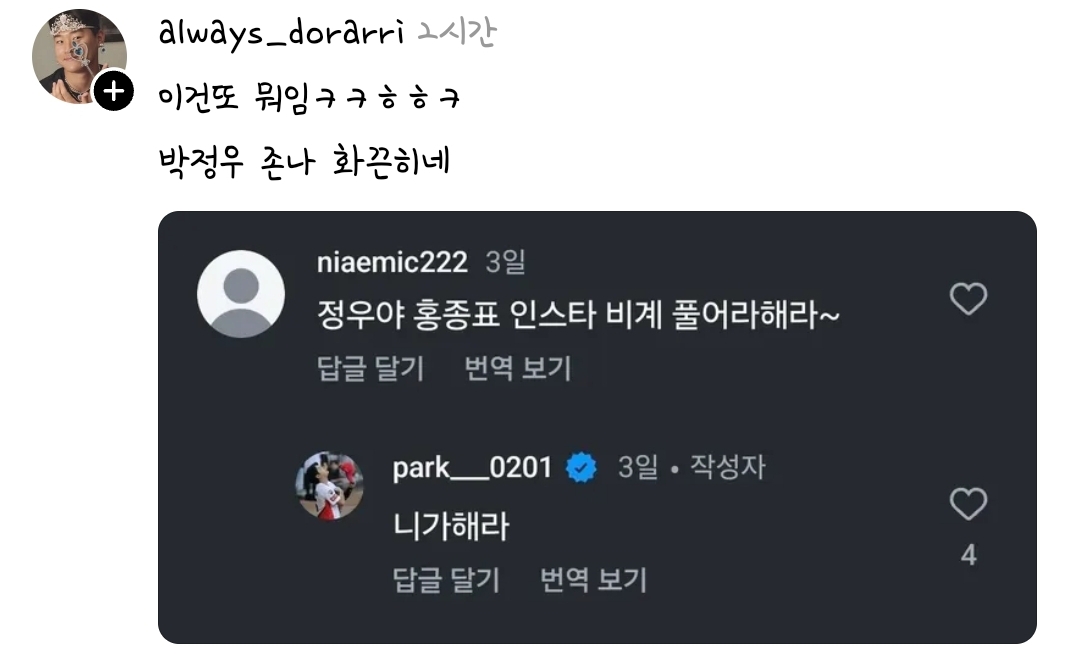Open always_dorarri's profile picture
The height and width of the screenshot is (654, 1080).
(x=79, y=56)
